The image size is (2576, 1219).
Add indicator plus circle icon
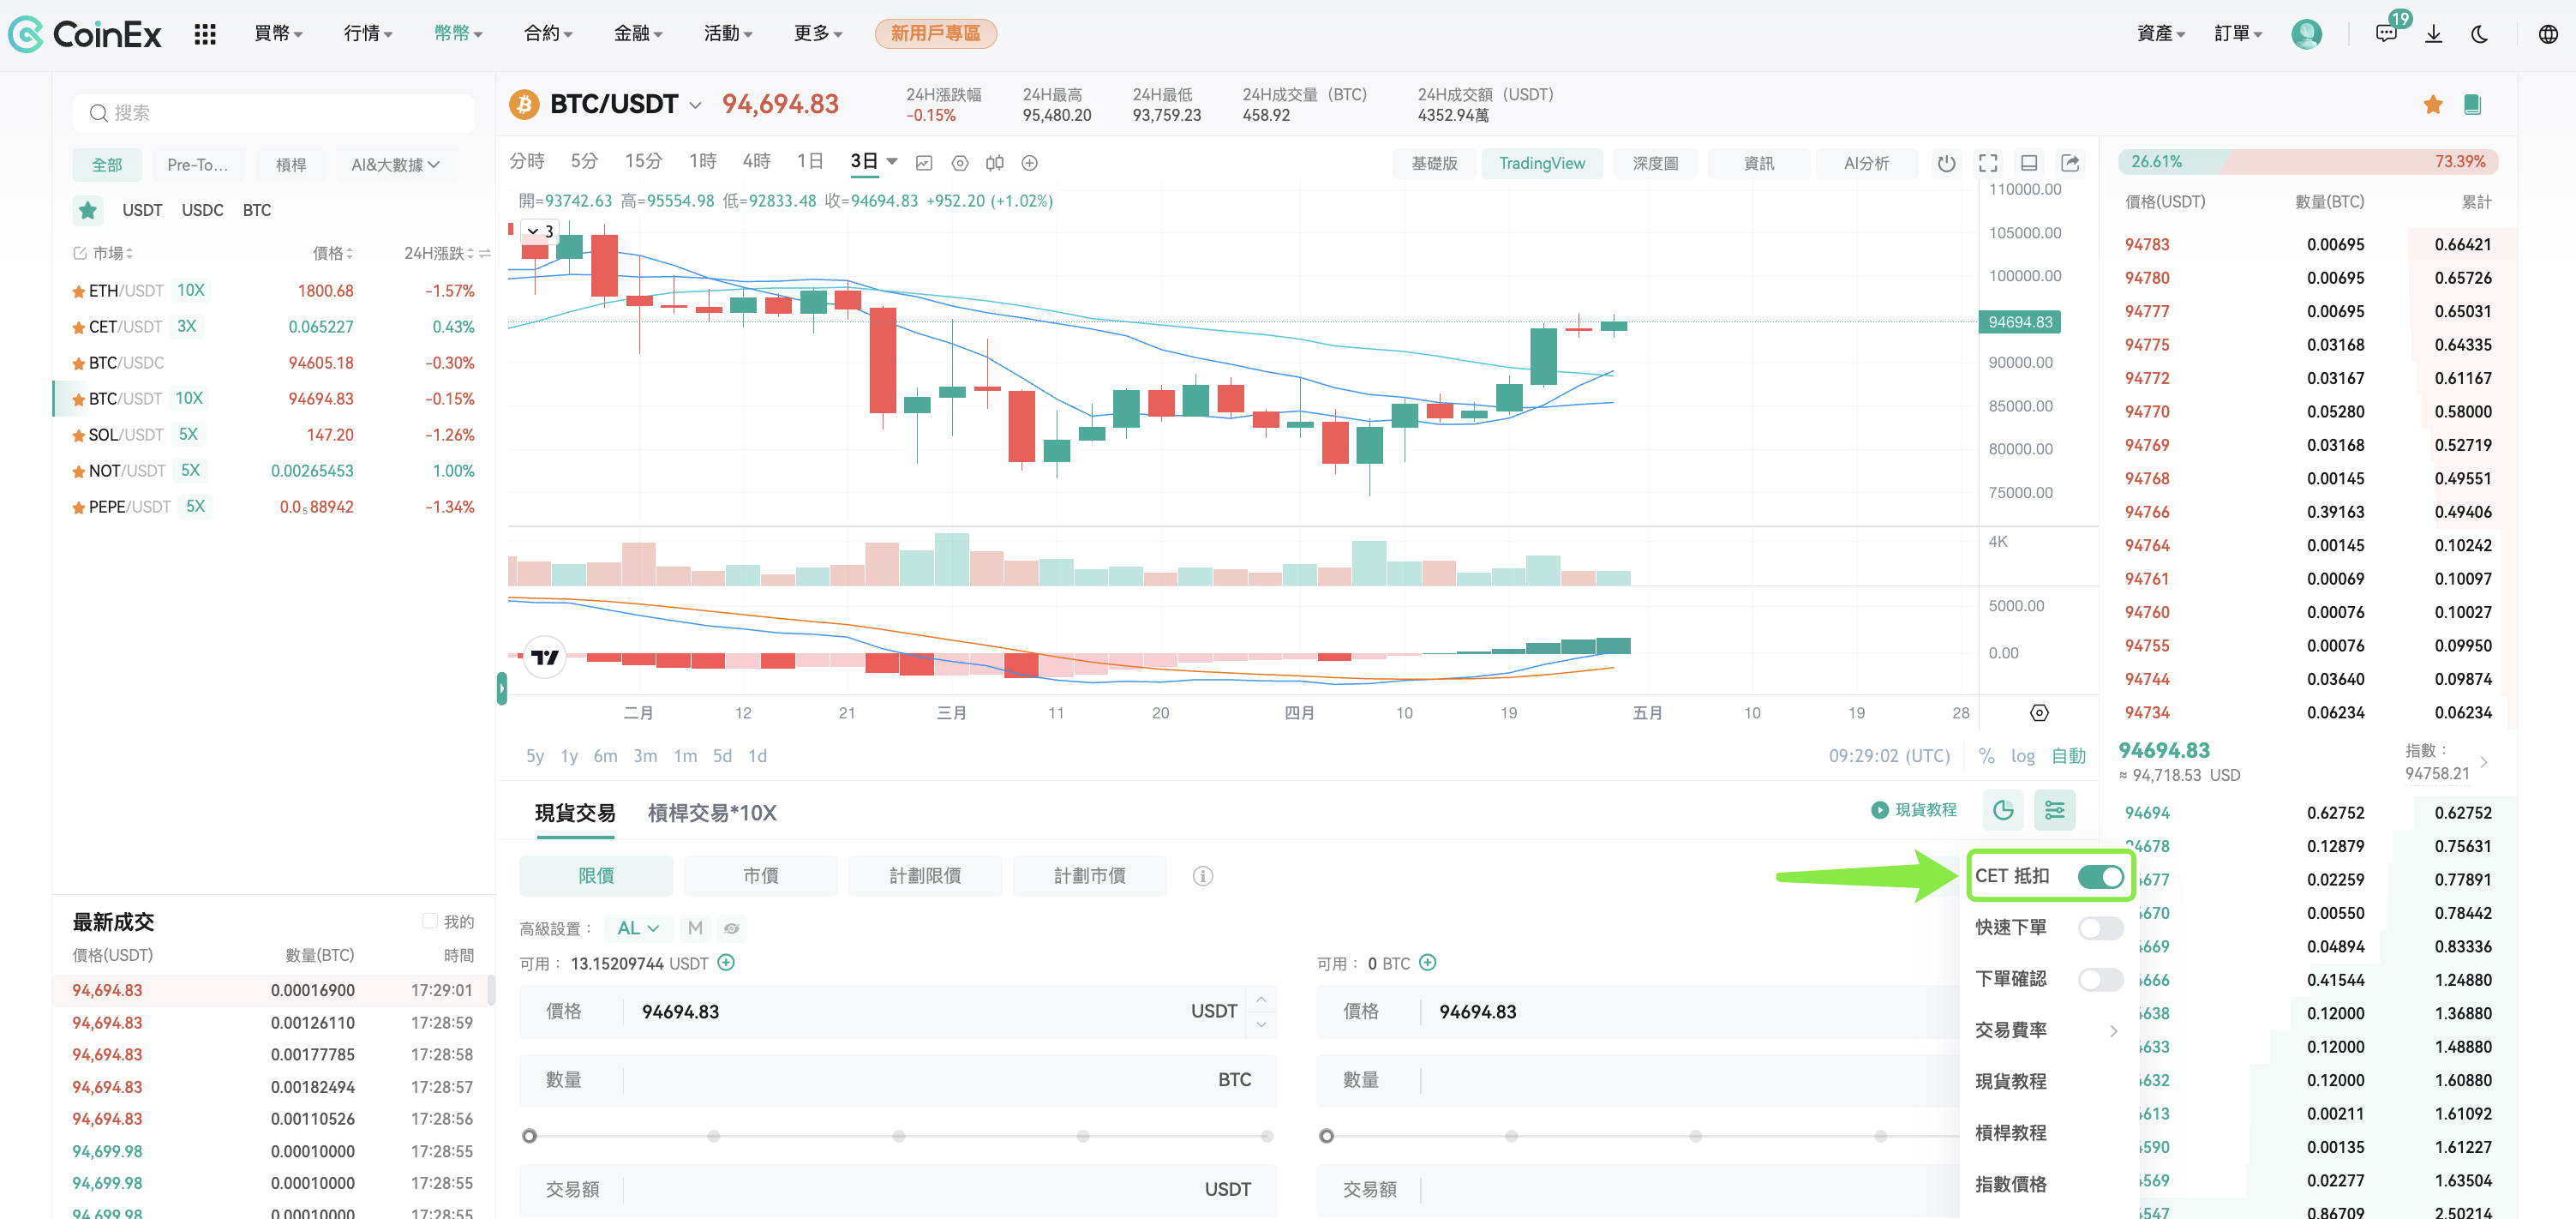tap(1029, 163)
